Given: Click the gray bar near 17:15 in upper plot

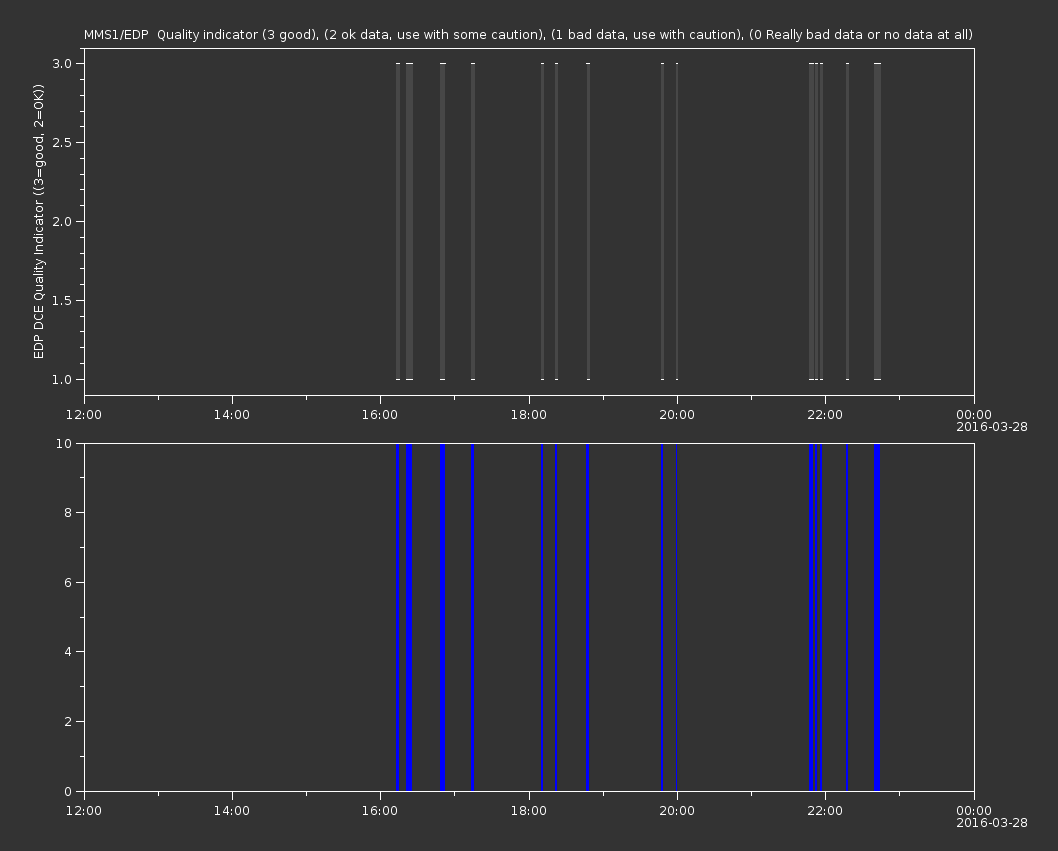Looking at the screenshot, I should click(x=473, y=221).
